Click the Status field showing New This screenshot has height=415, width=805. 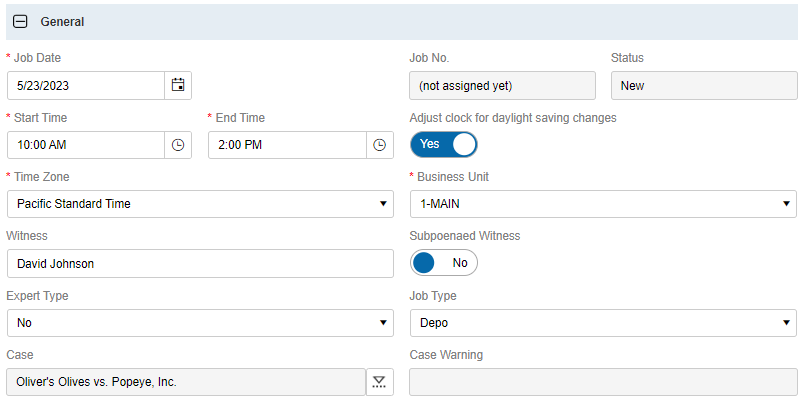pyautogui.click(x=703, y=86)
